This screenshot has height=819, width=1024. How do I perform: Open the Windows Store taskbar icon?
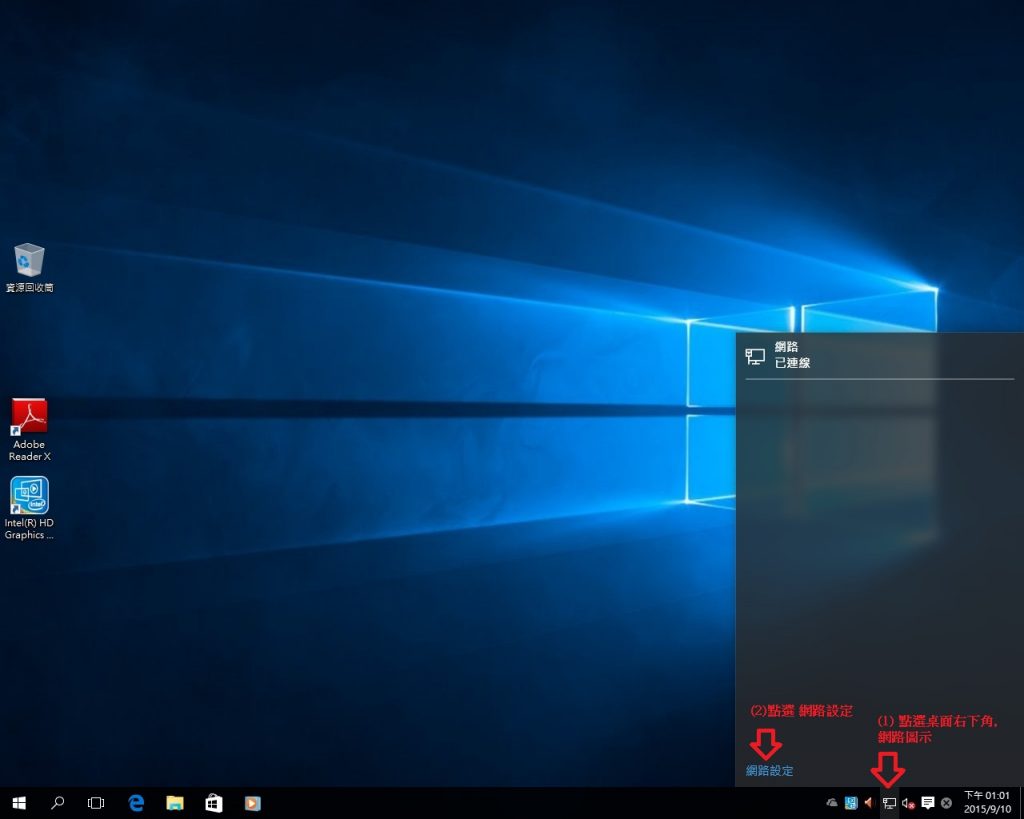(x=213, y=802)
